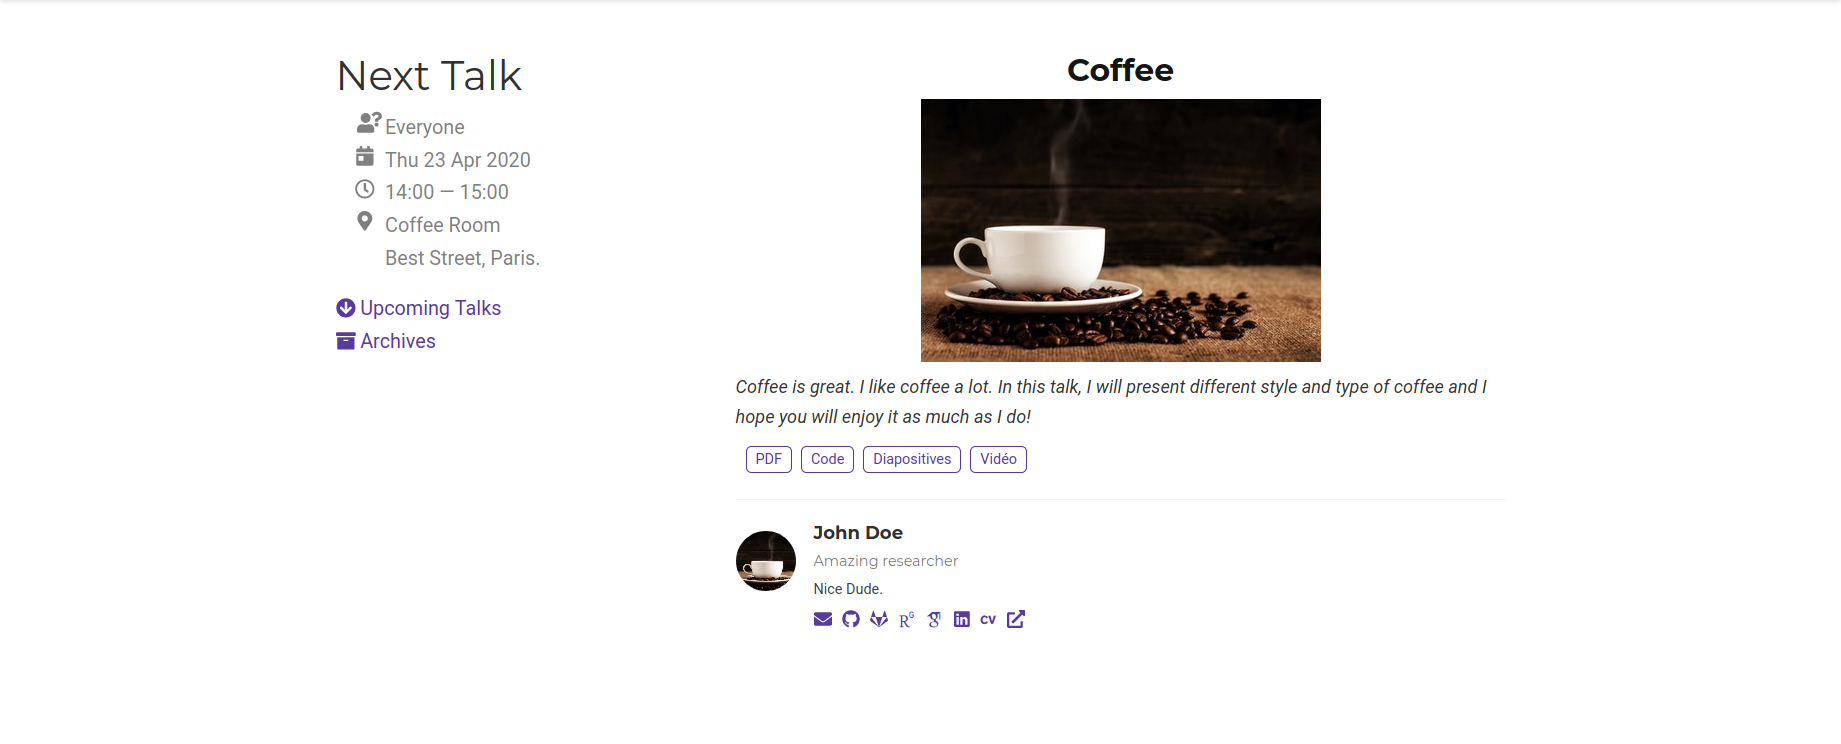Click the coffee cup talk image
Screen dimensions: 1841x744
(x=1121, y=230)
